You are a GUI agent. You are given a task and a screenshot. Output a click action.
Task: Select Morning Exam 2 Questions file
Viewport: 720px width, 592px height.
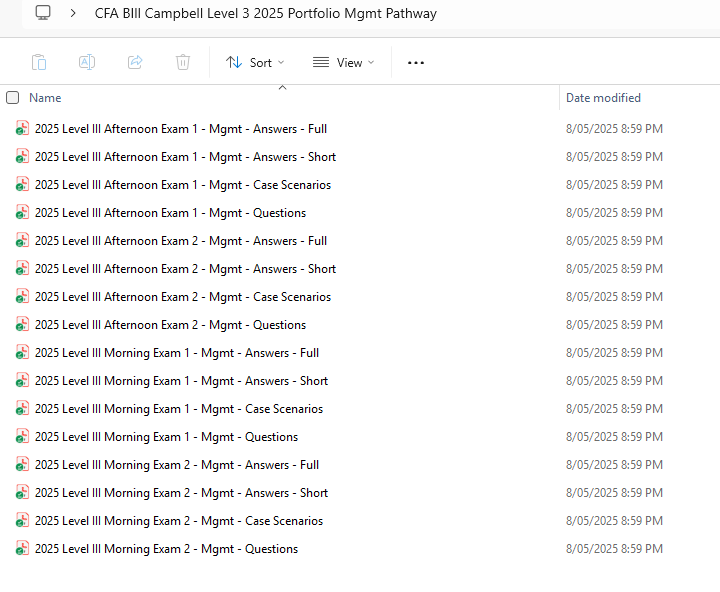[x=166, y=549]
